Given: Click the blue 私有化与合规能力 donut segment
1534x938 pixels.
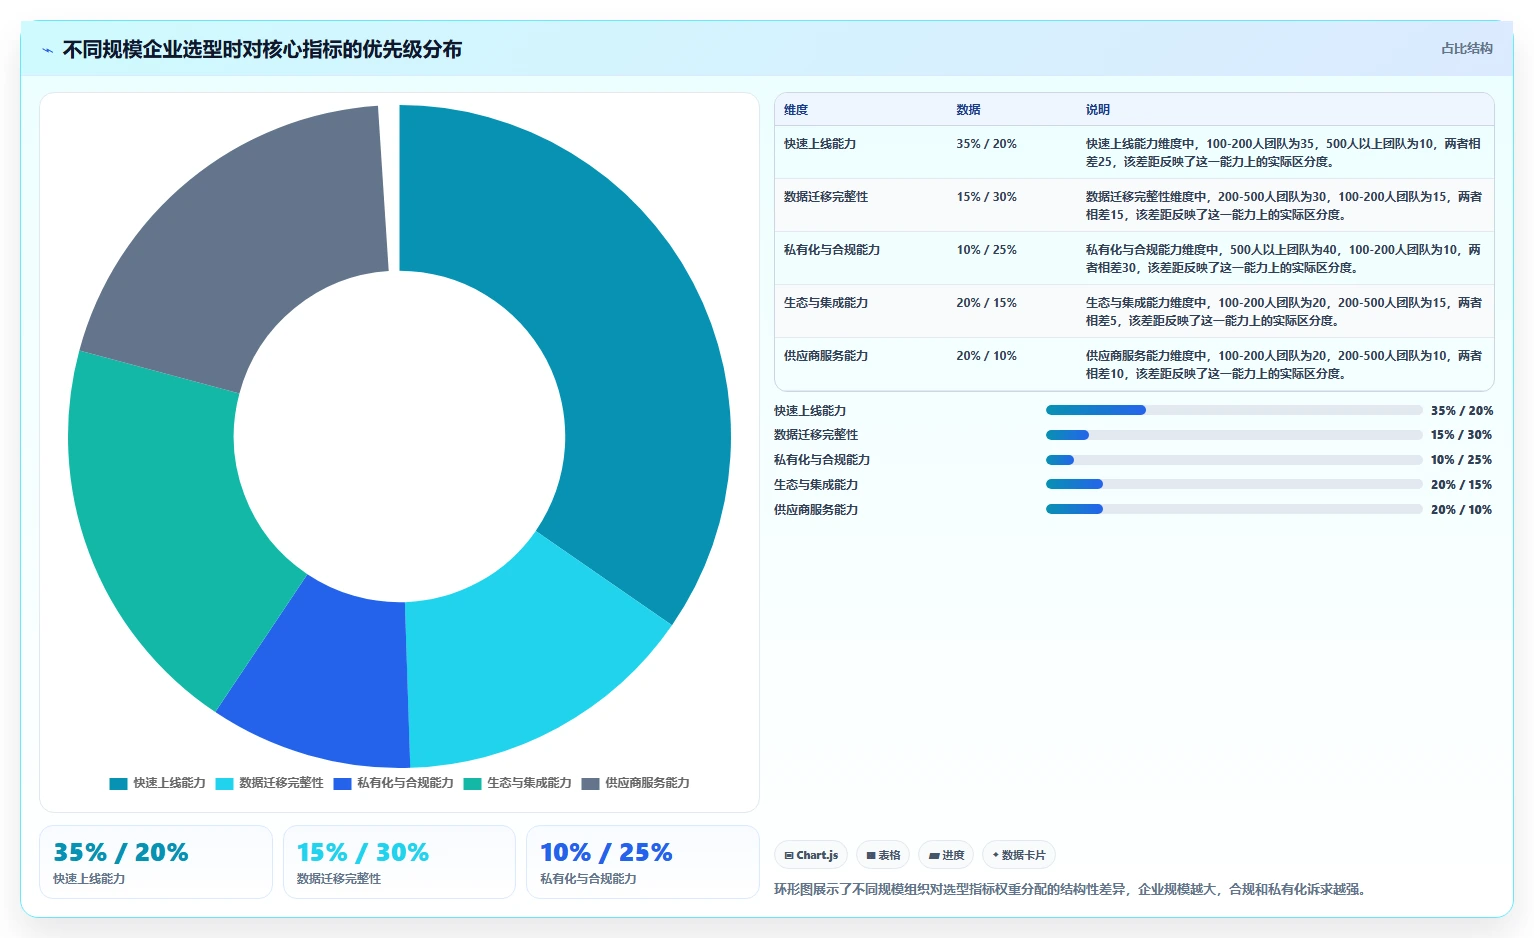Looking at the screenshot, I should coord(330,680).
